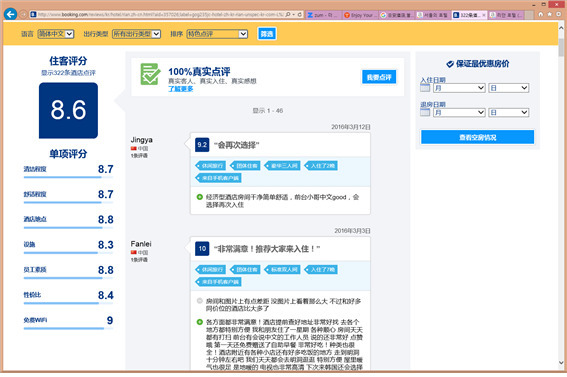Image resolution: width=567 pixels, height=377 pixels.
Task: Click first tag 休闲旅行 in Jingya's review
Action: click(x=210, y=166)
